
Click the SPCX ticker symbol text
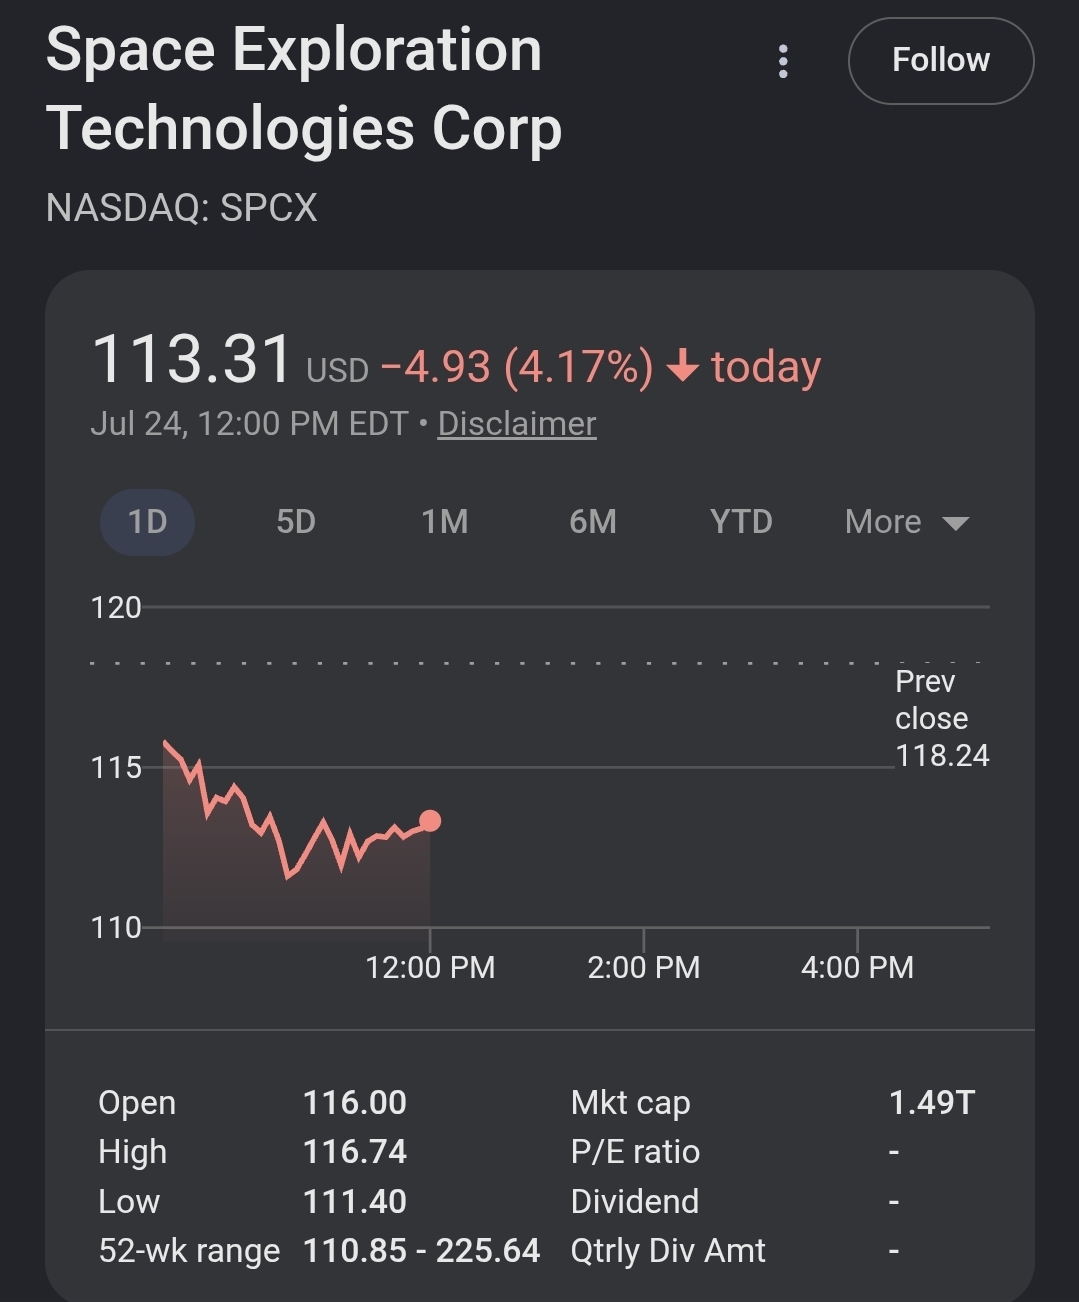pyautogui.click(x=268, y=208)
